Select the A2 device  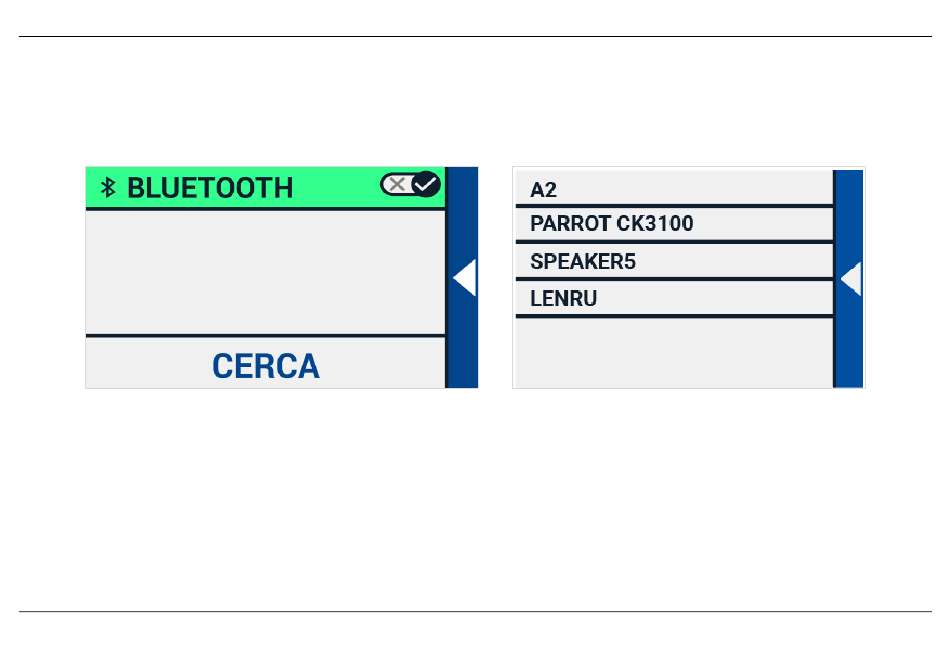pos(544,189)
